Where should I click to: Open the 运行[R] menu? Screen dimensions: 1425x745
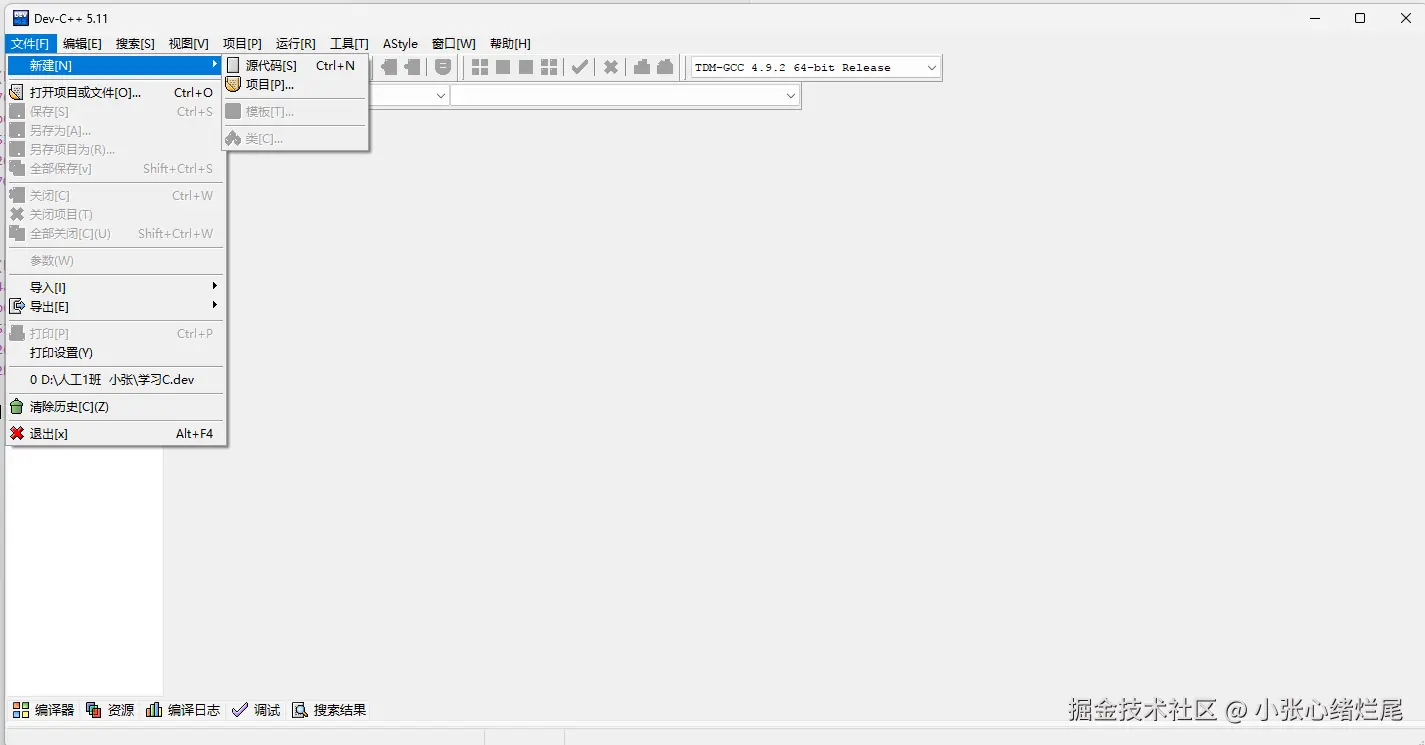point(295,44)
